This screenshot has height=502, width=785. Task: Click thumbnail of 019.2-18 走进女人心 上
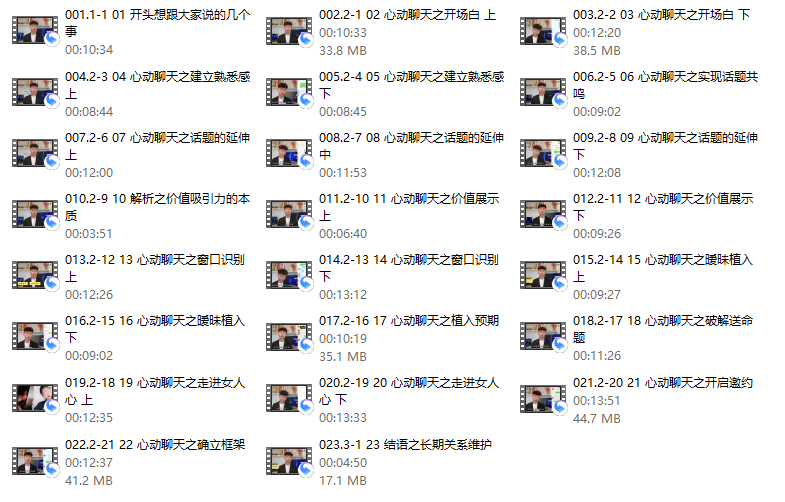click(35, 398)
